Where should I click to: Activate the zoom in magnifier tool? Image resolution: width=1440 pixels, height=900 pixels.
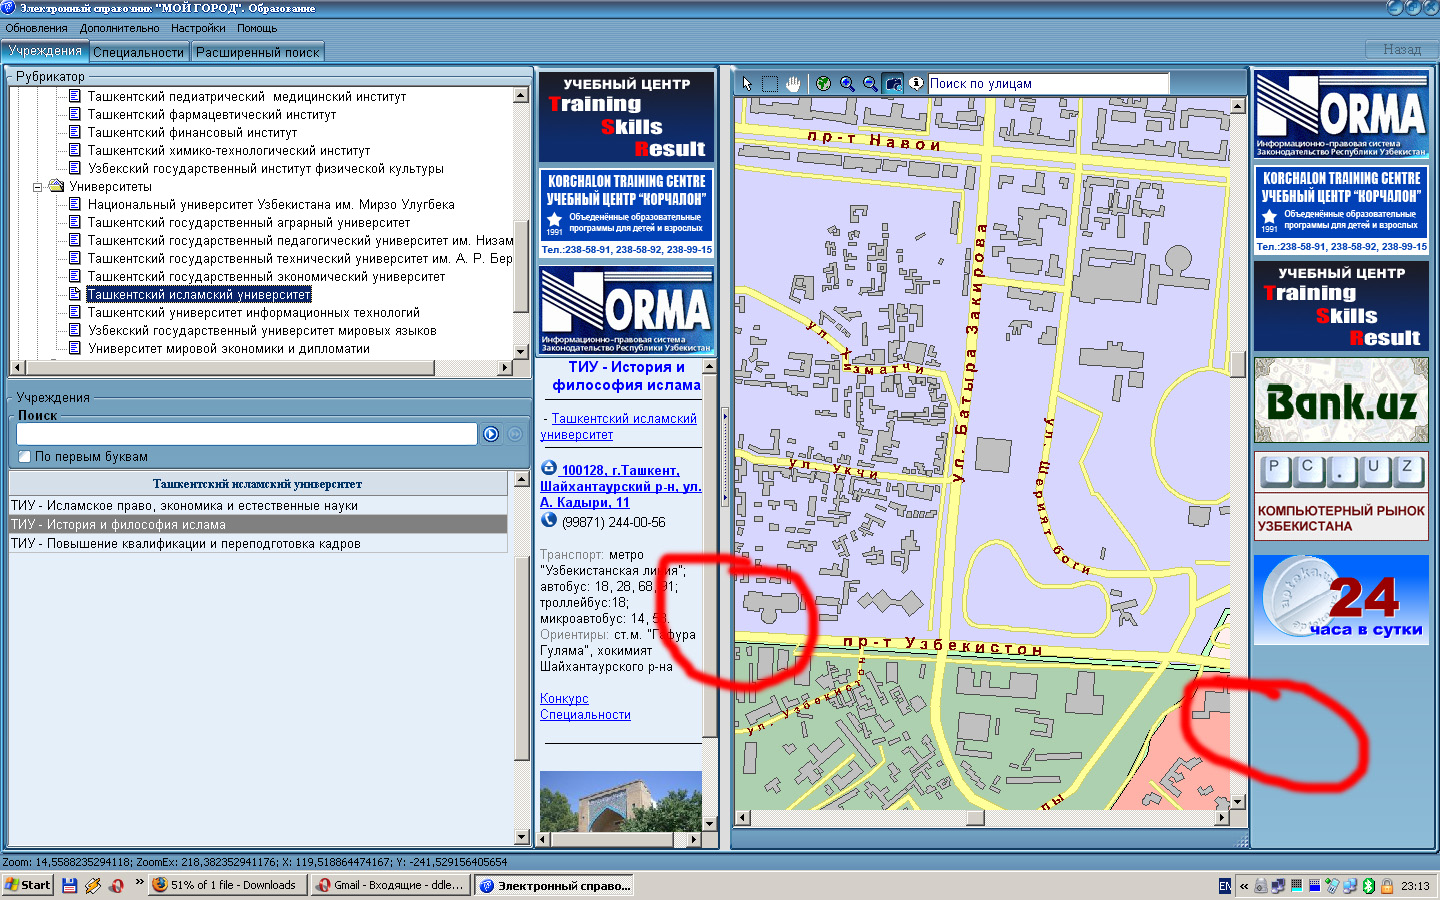point(847,84)
